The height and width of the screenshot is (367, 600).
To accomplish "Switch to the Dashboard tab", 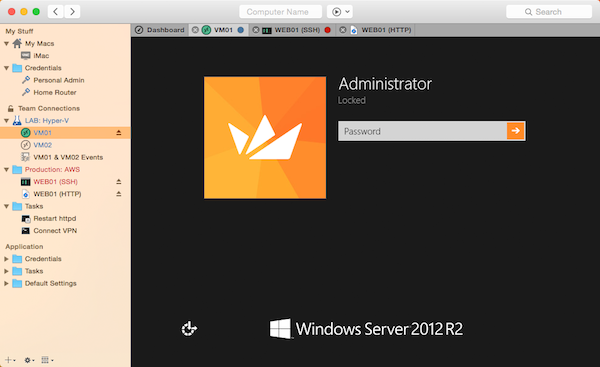I will point(160,30).
